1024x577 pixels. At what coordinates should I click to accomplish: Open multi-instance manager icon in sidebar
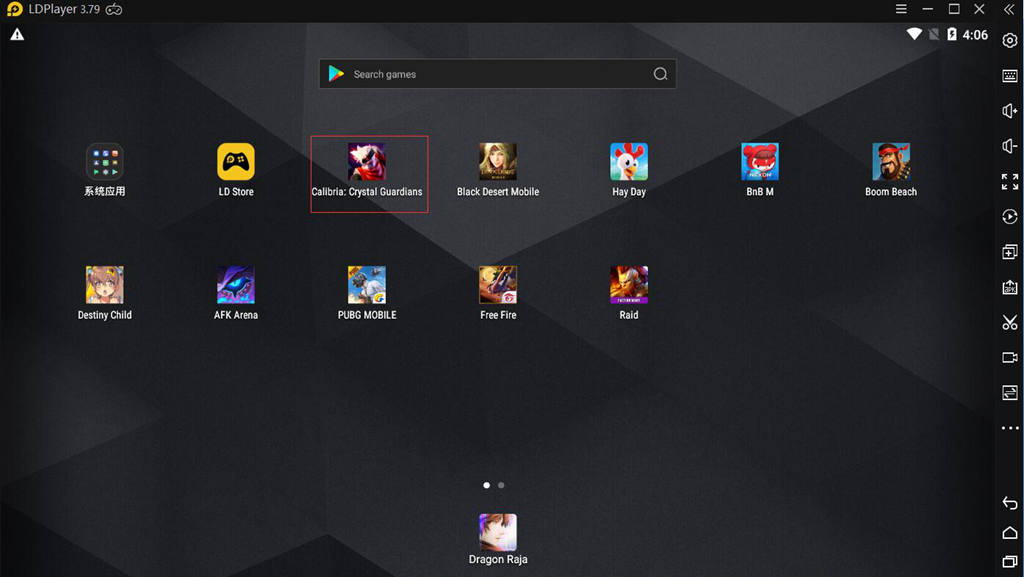point(1010,252)
